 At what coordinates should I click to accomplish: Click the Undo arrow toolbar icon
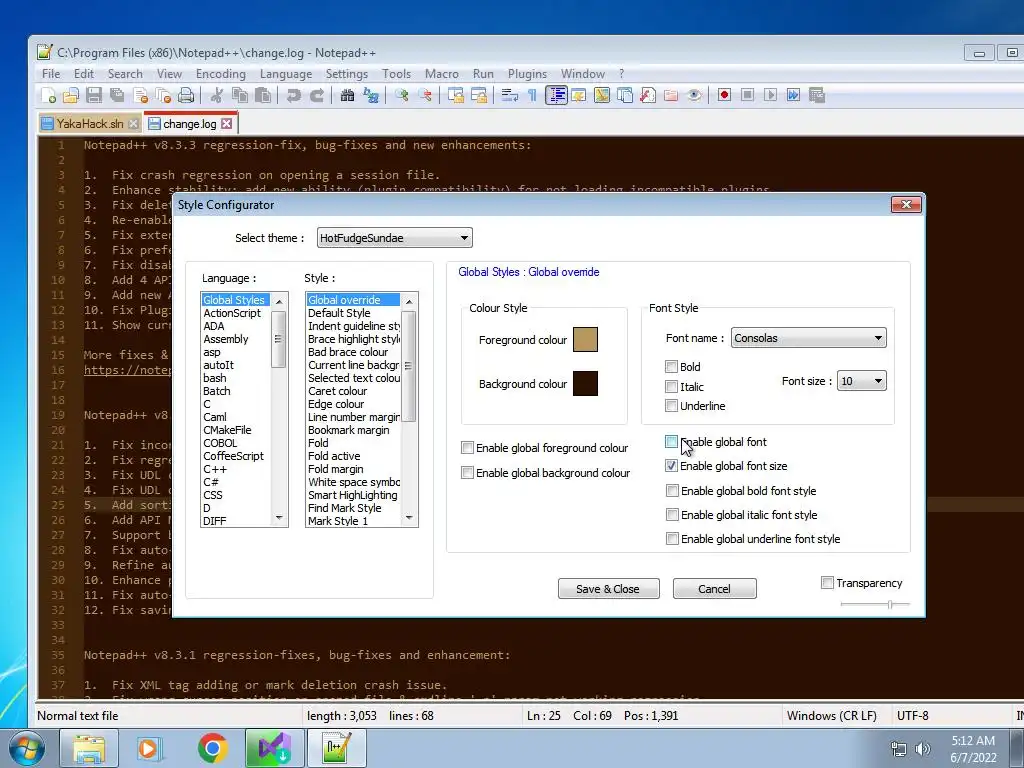coord(293,95)
